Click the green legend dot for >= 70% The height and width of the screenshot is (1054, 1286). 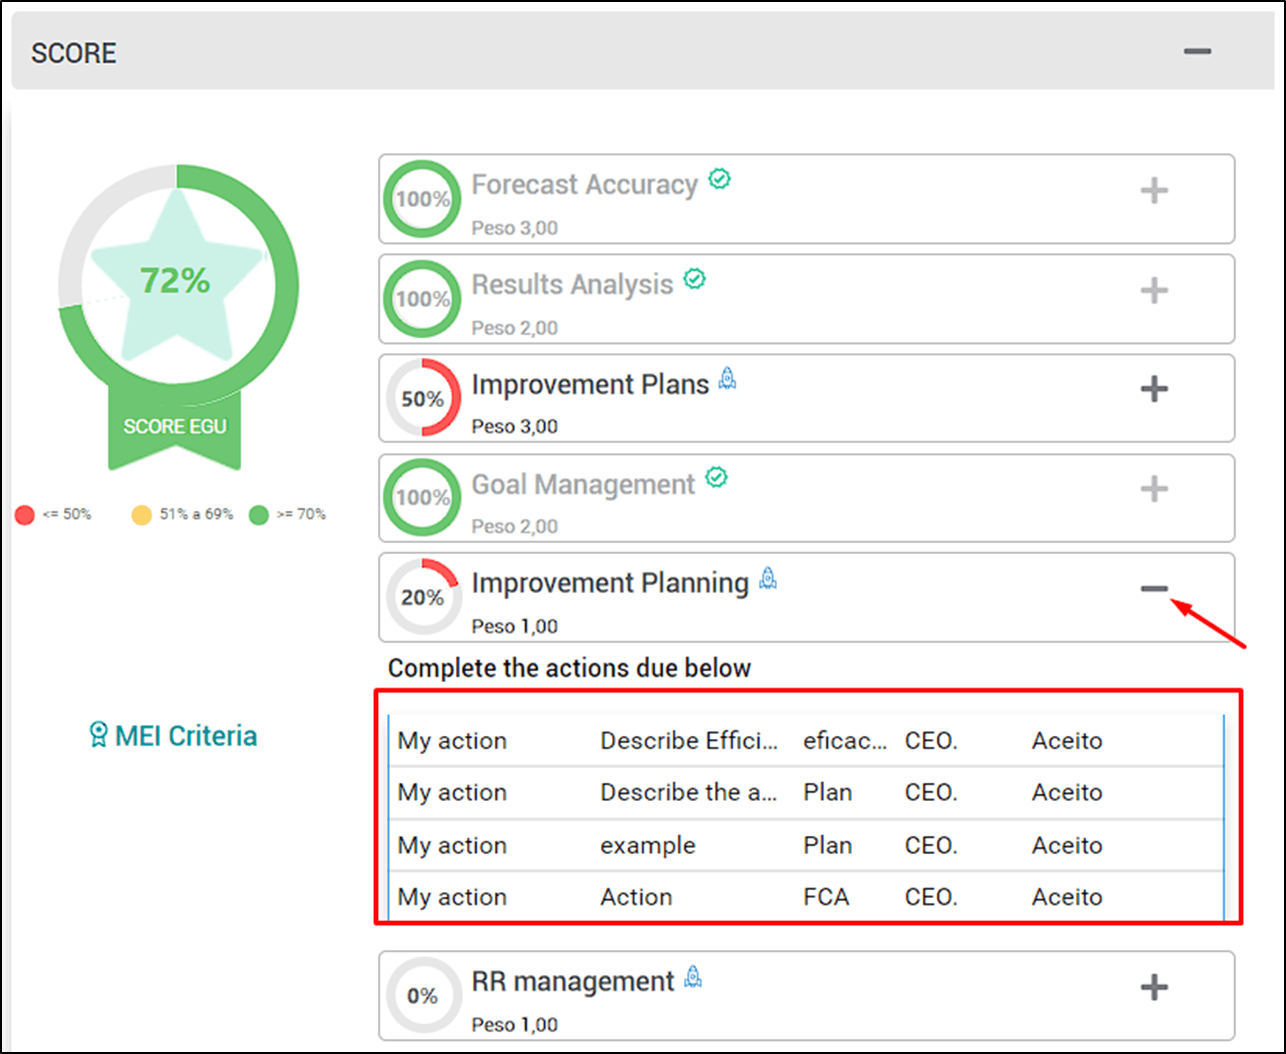coord(259,515)
